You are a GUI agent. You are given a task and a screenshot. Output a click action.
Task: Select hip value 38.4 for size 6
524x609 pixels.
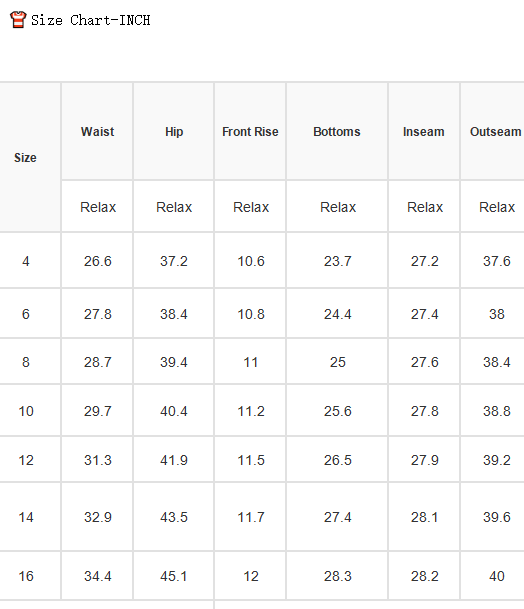click(174, 314)
